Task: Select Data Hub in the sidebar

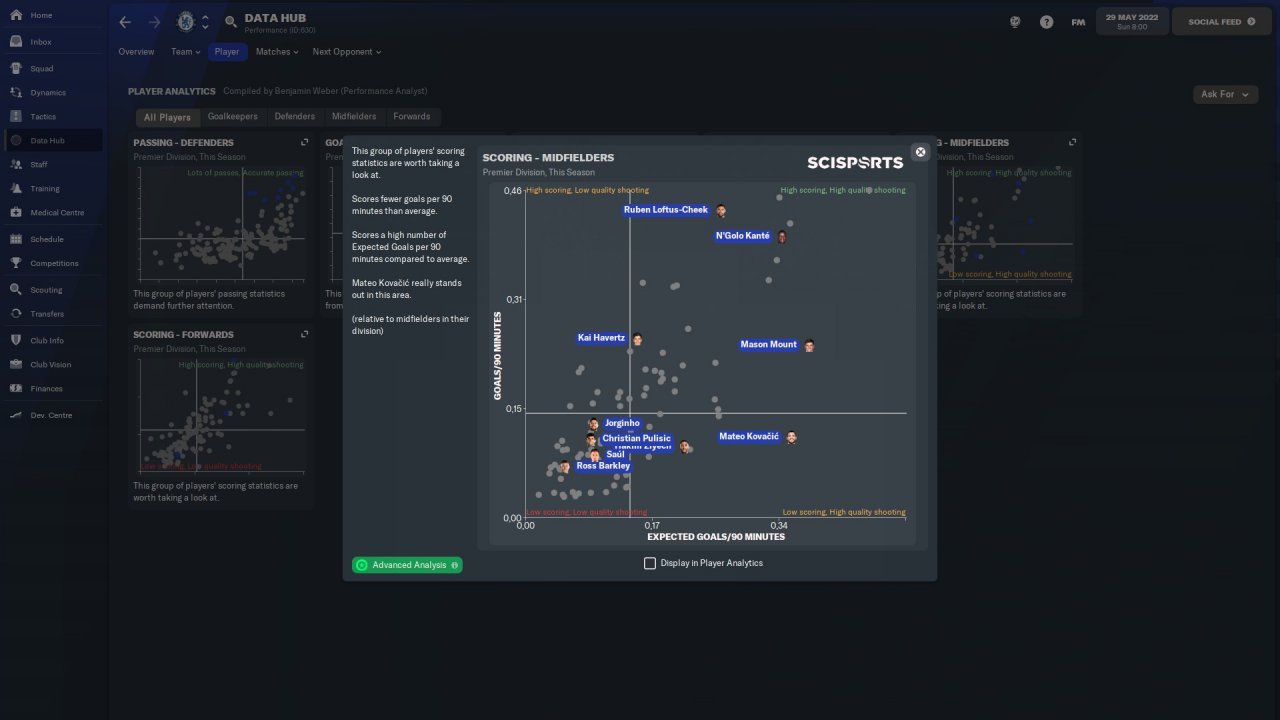Action: [52, 141]
